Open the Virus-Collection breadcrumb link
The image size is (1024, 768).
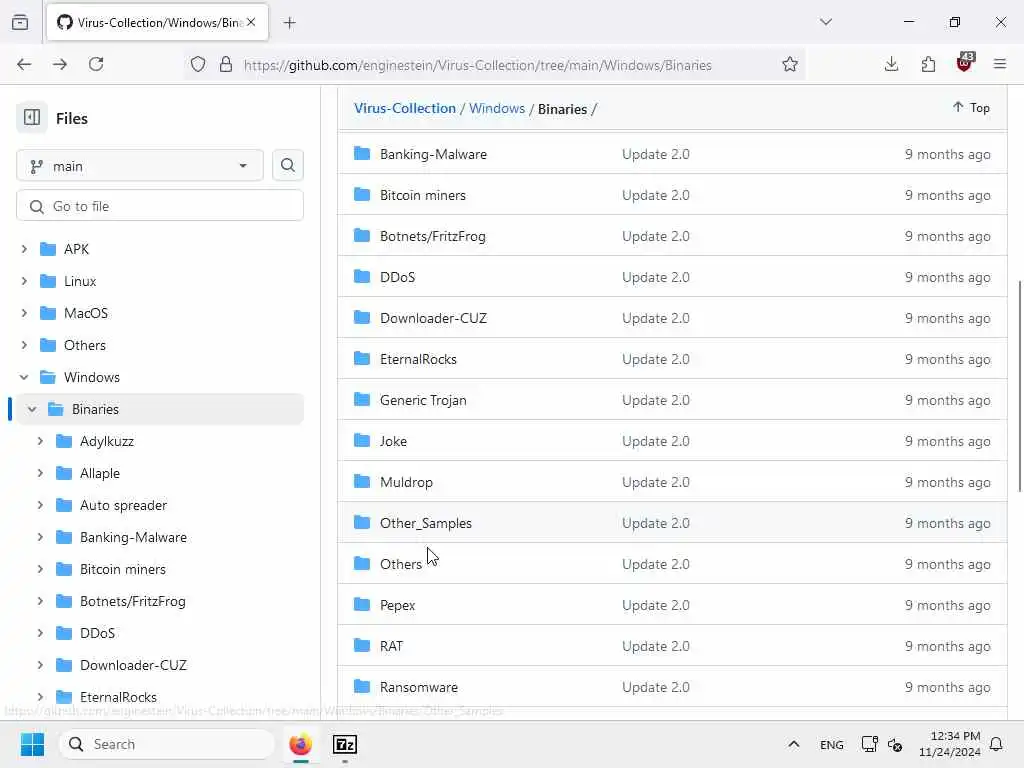(x=405, y=108)
